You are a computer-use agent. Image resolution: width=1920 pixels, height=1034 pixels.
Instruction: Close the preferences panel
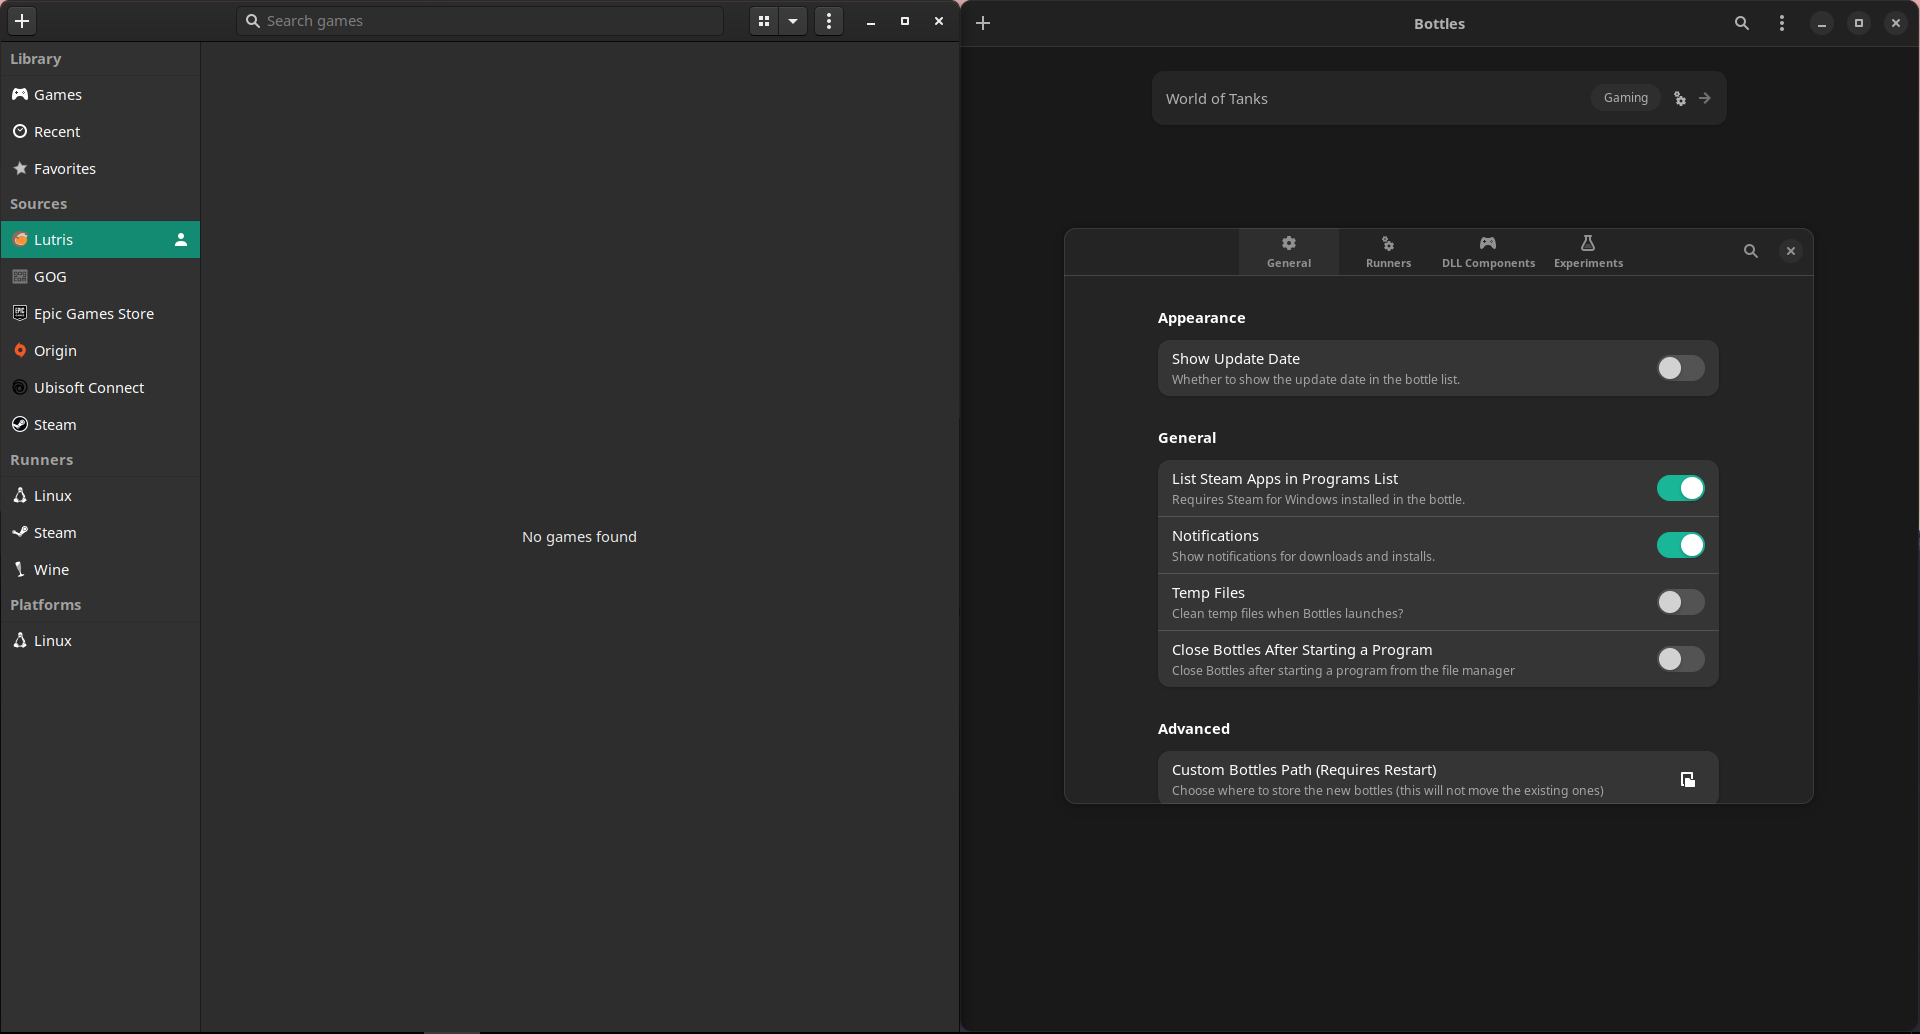coord(1791,251)
